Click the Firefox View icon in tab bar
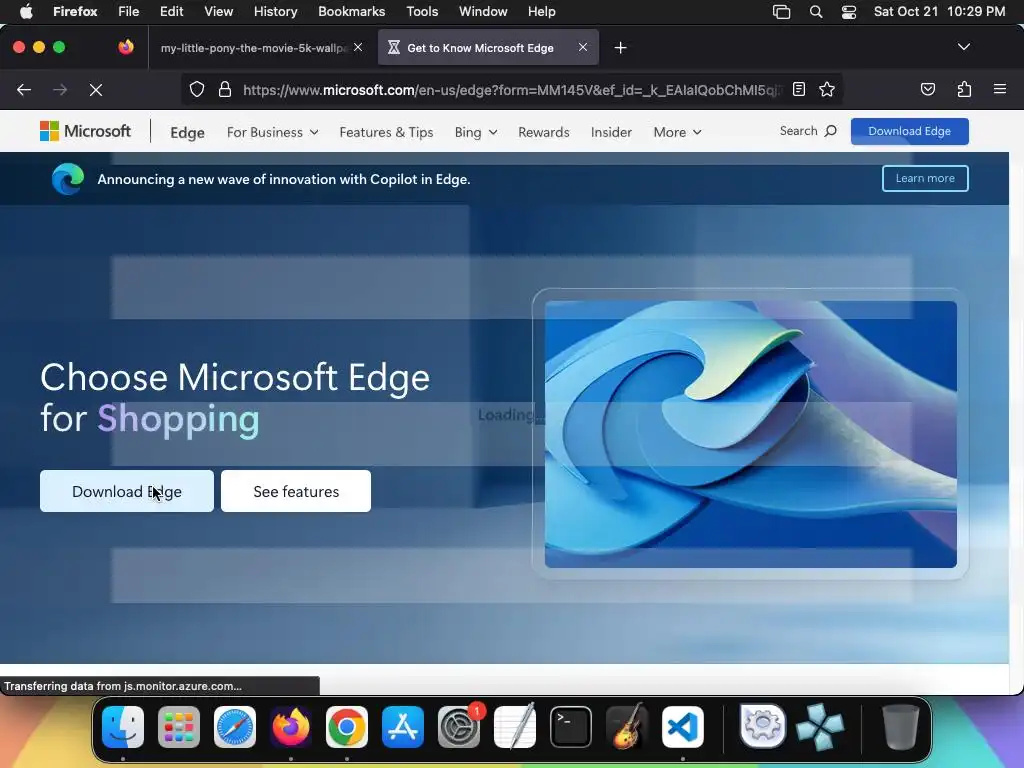 126,47
